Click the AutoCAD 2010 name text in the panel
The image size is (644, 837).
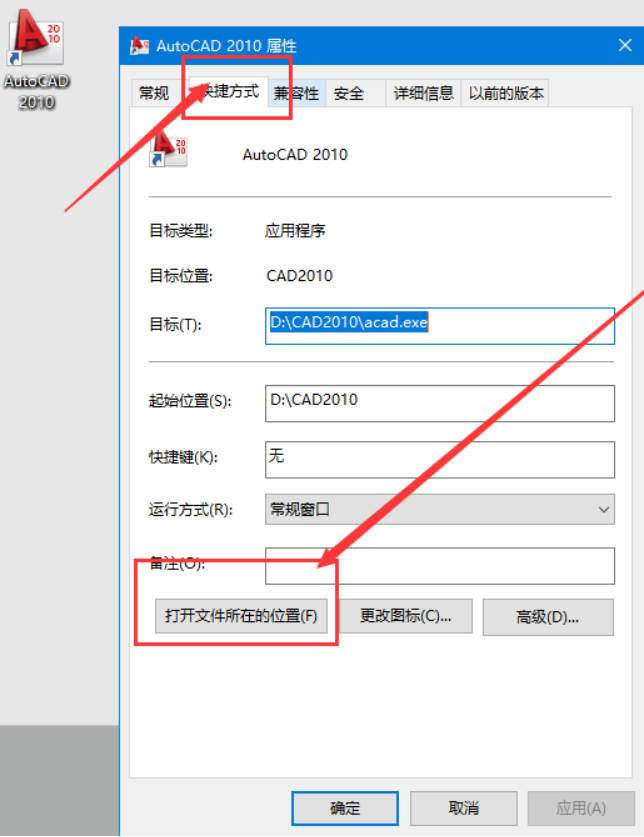click(x=295, y=155)
